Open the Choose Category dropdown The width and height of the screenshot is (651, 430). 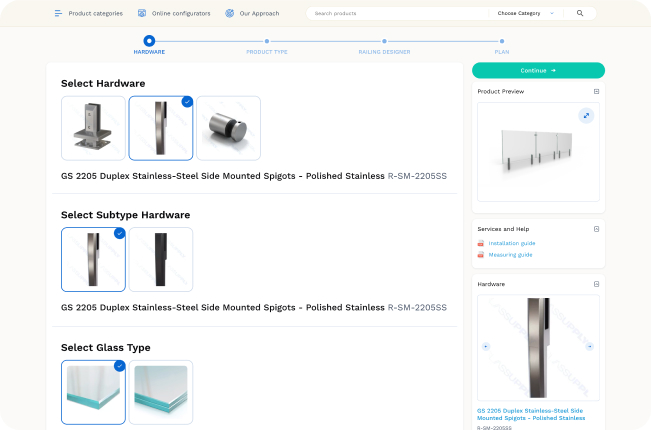pos(526,13)
